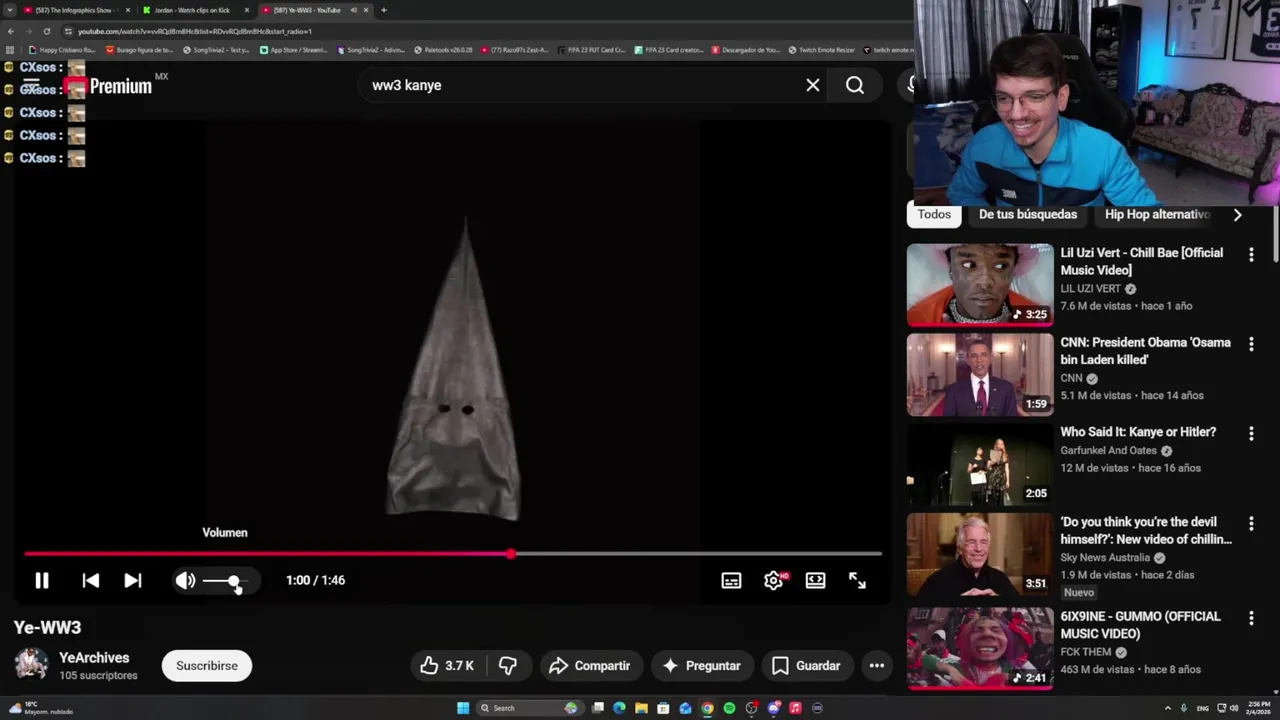Pause the video with the pause button
This screenshot has width=1280, height=720.
tap(42, 580)
